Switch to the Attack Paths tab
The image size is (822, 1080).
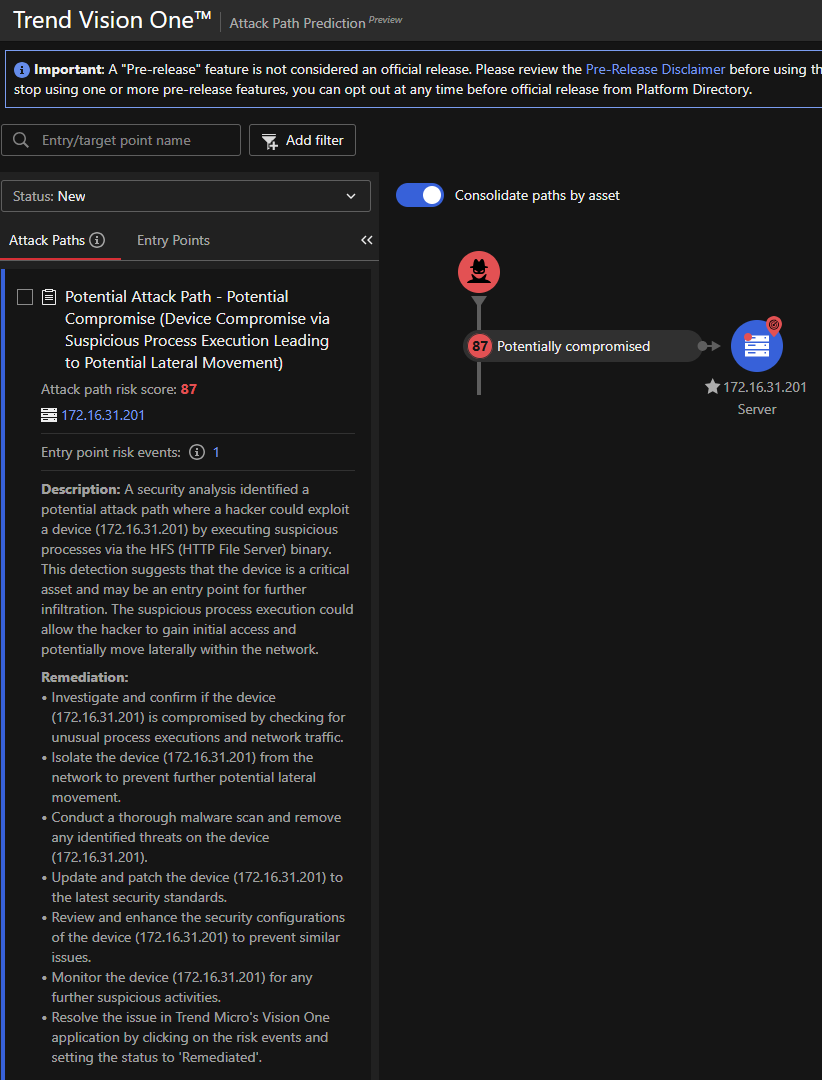[47, 240]
